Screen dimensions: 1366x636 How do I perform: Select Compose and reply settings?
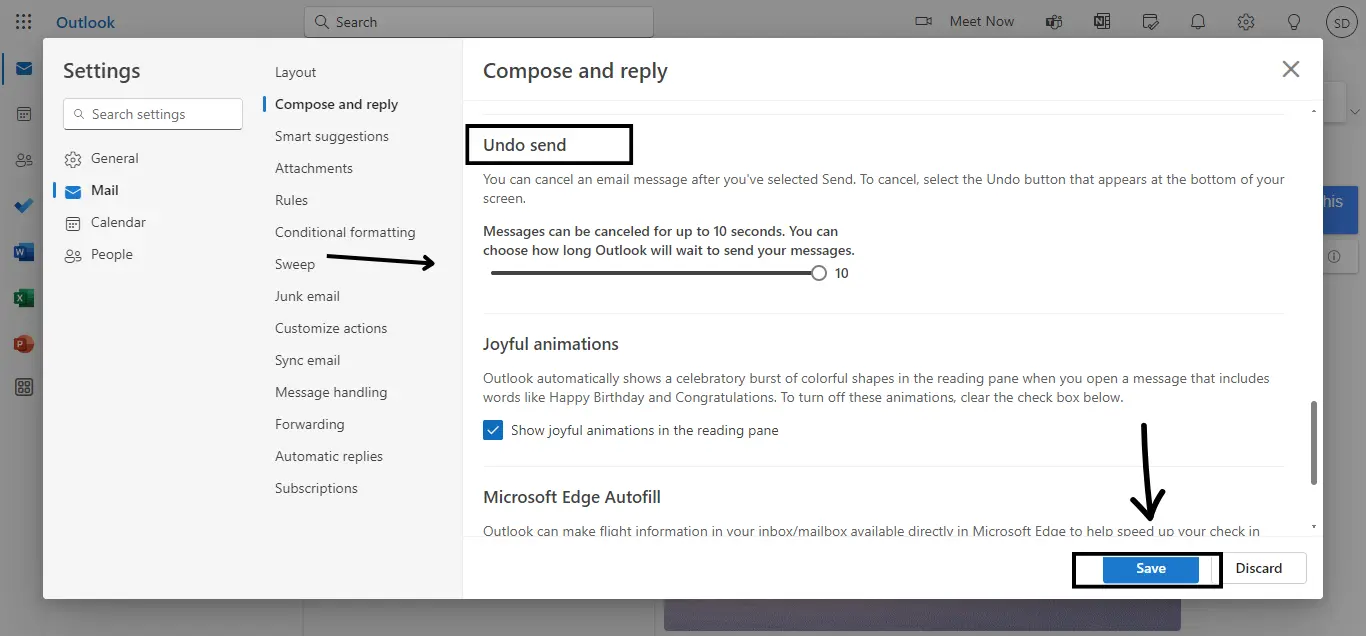point(336,104)
